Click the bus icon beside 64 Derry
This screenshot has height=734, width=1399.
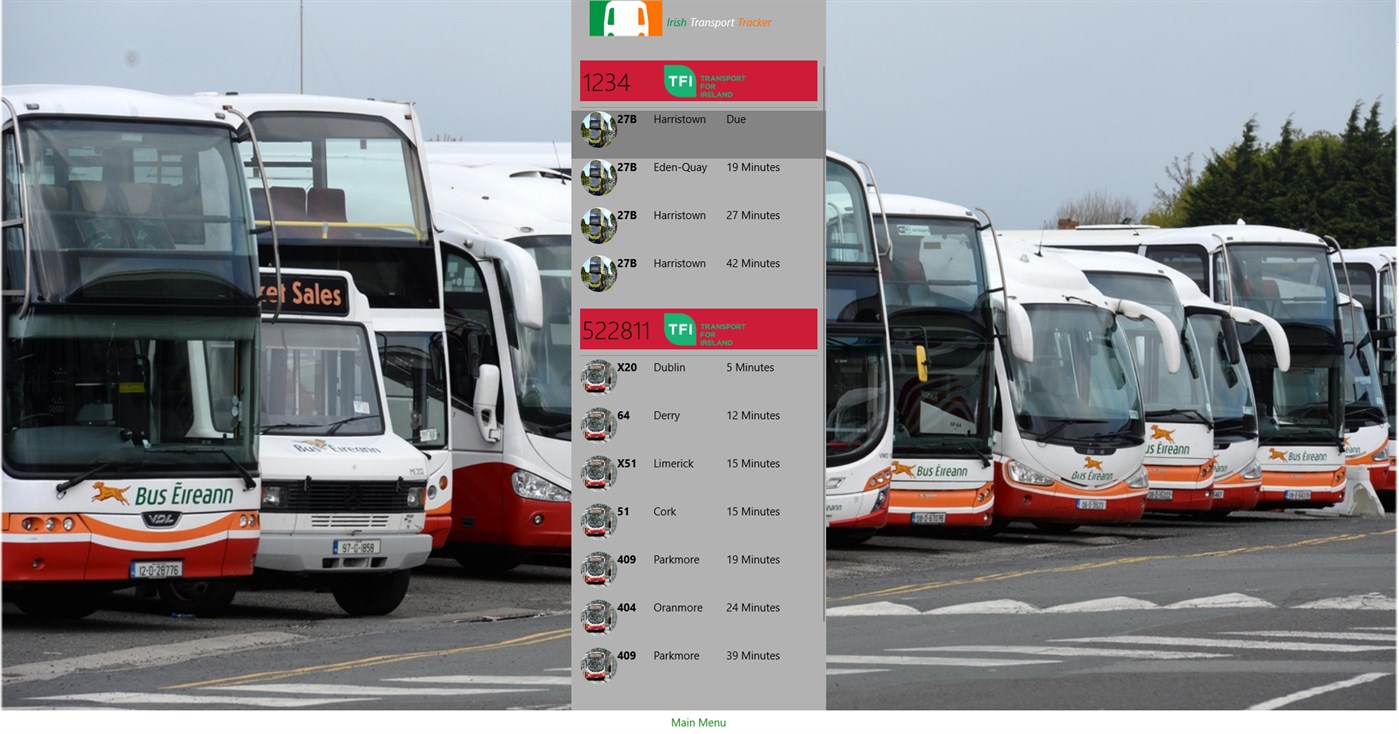pos(598,424)
